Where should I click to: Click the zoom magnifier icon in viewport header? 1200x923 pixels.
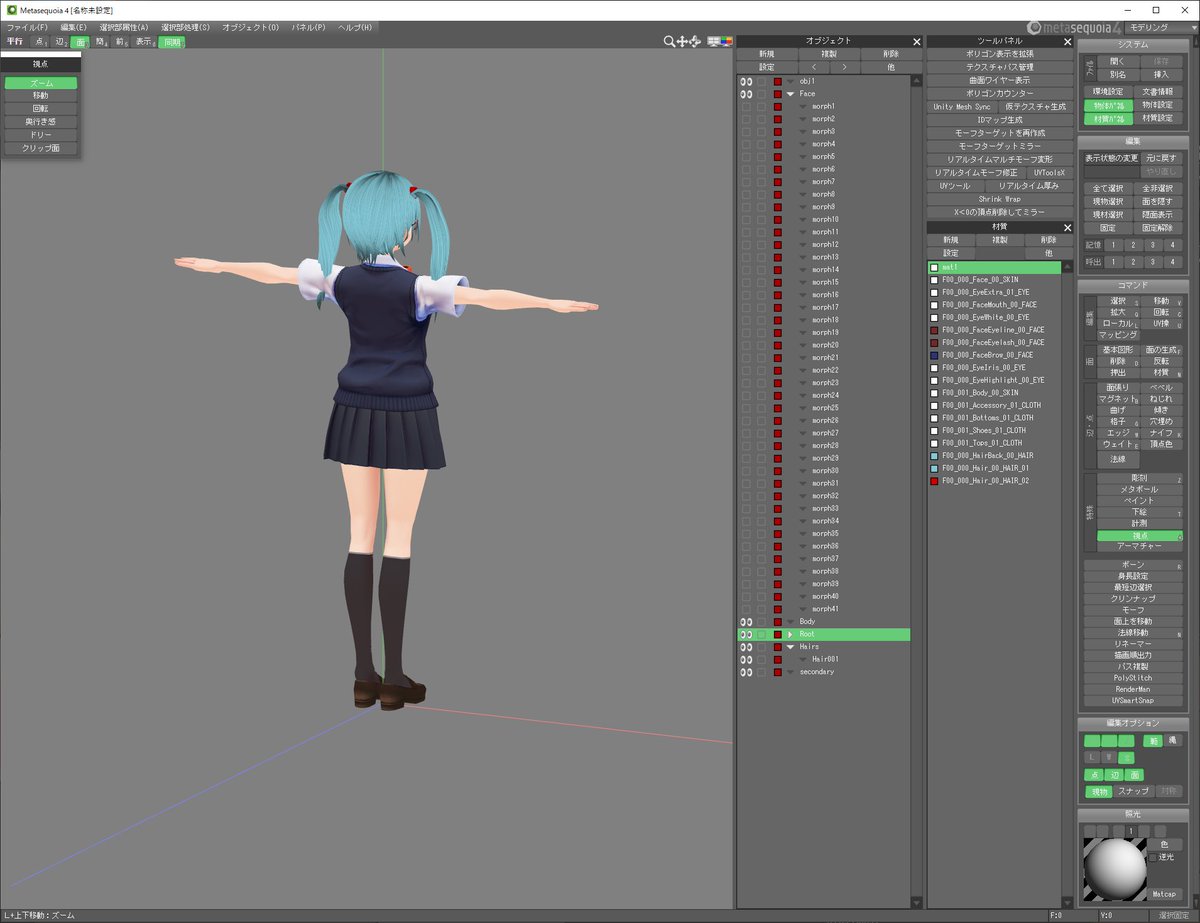point(670,41)
